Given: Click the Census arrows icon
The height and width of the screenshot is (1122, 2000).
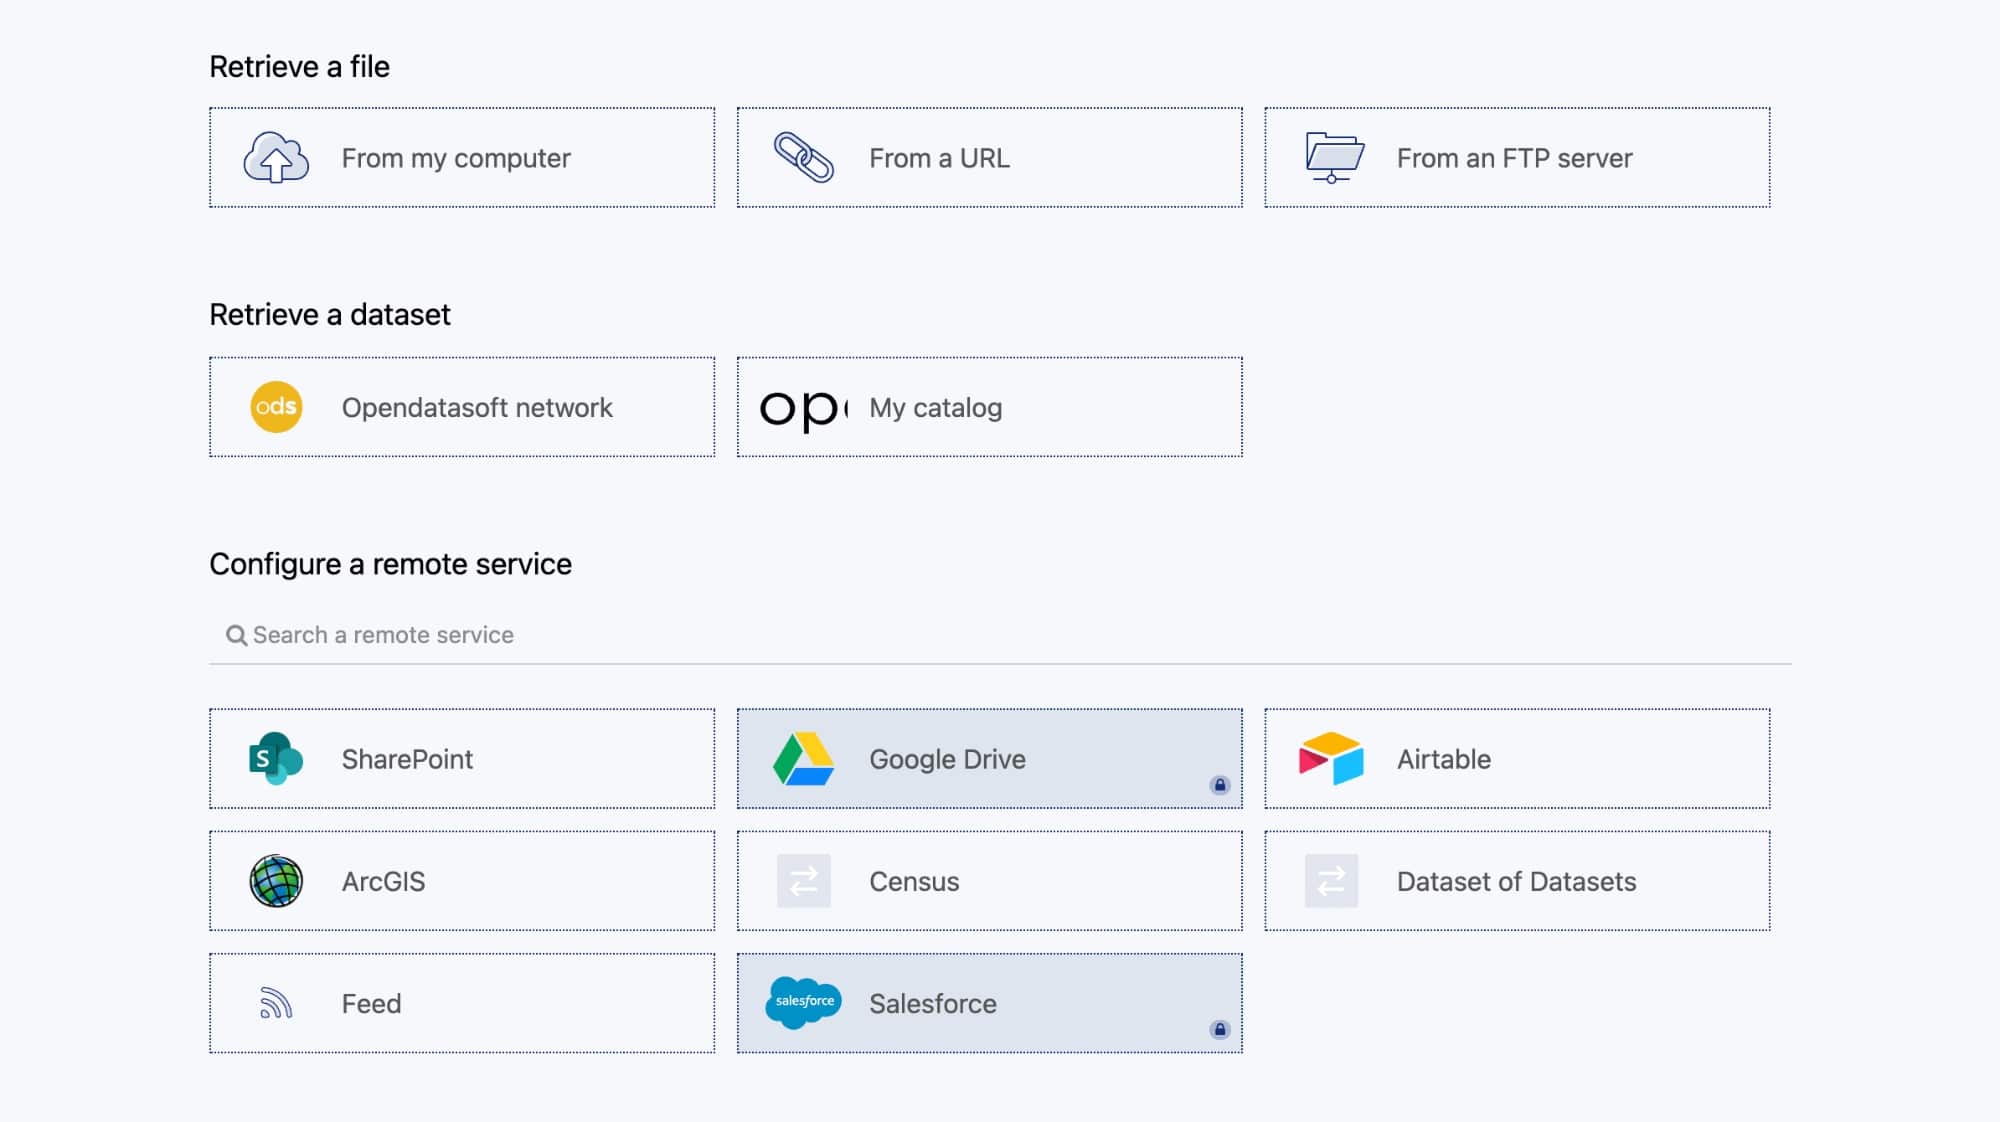Looking at the screenshot, I should pyautogui.click(x=803, y=881).
